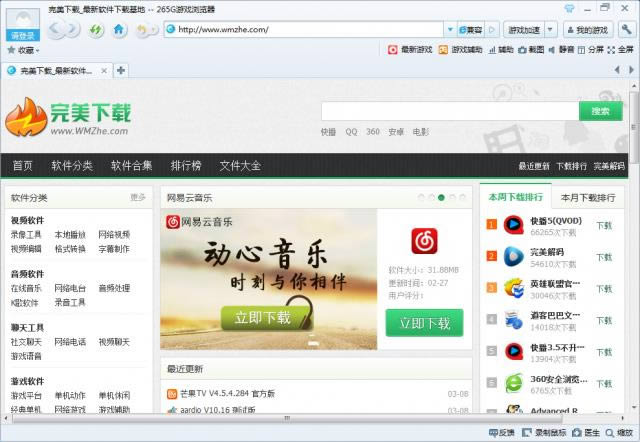Viewport: 640px width, 442px height.
Task: Click the user avatar login picture
Action: [x=23, y=24]
